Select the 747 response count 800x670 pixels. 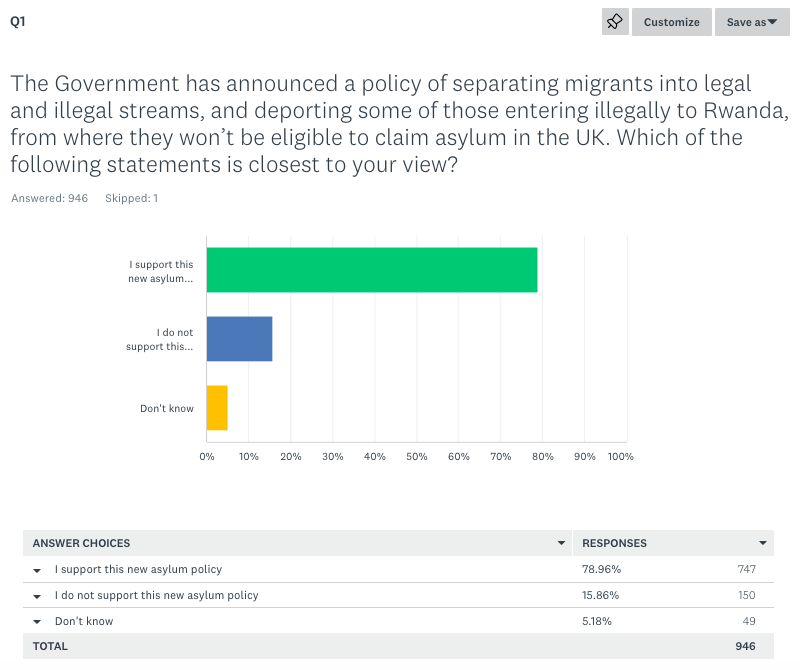tap(746, 569)
